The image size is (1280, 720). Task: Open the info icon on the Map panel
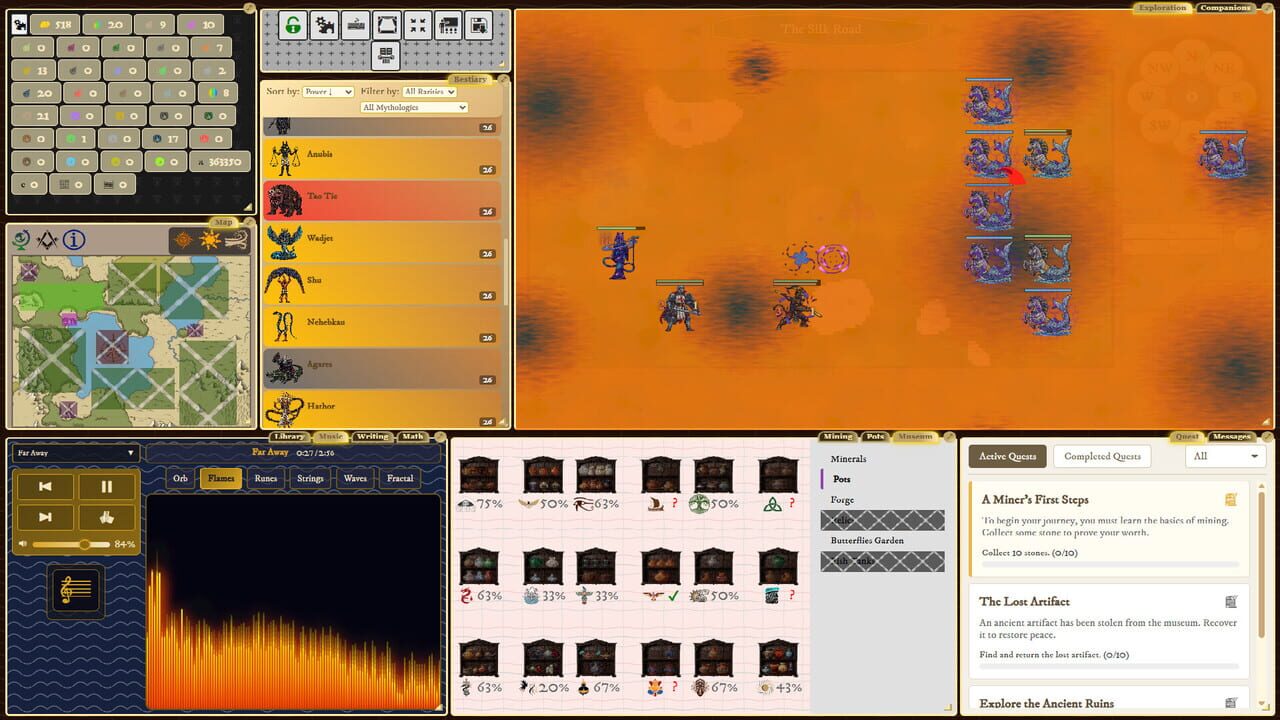[x=73, y=240]
